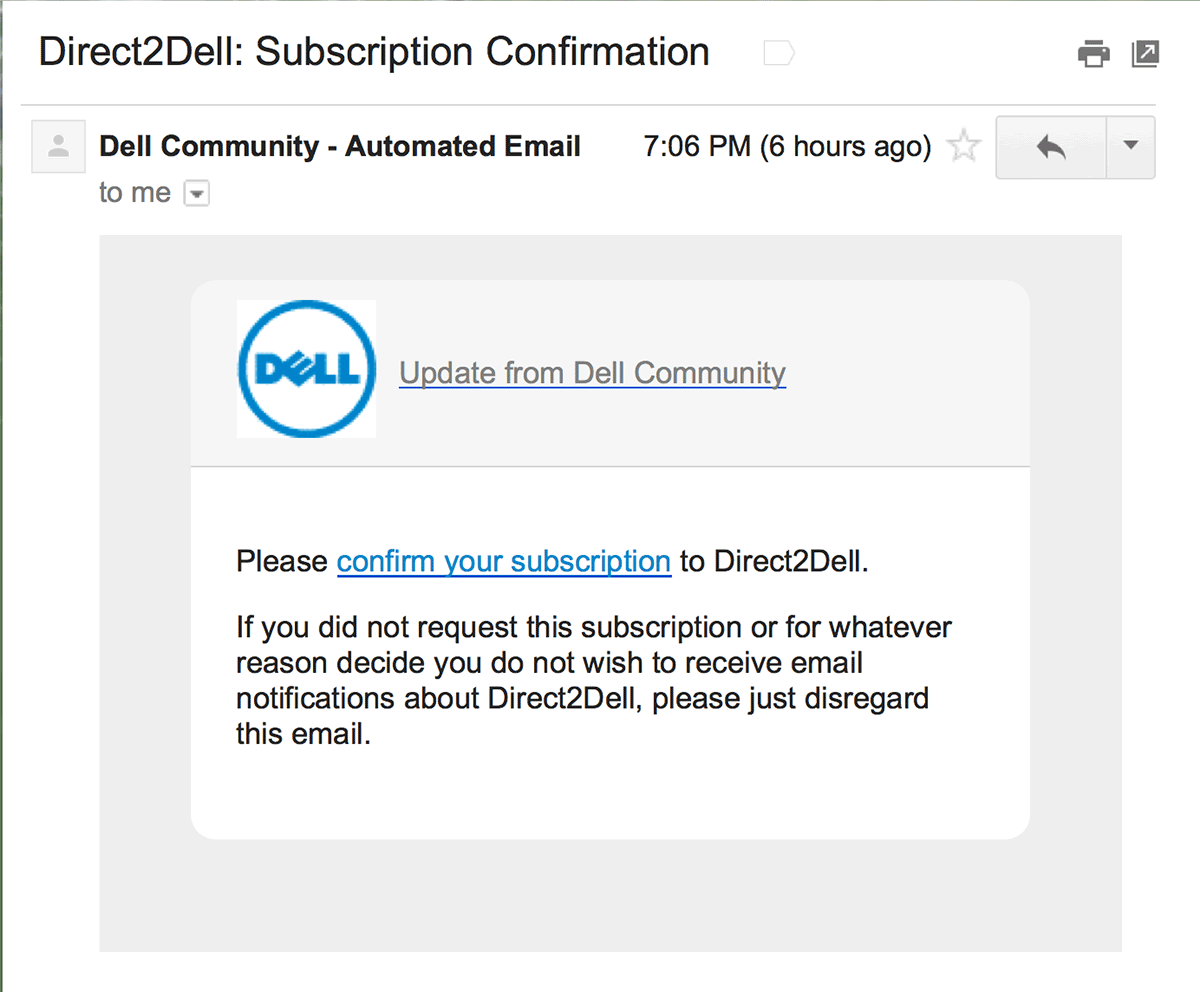The height and width of the screenshot is (992, 1200).
Task: Click the "this email." closing line
Action: [304, 735]
